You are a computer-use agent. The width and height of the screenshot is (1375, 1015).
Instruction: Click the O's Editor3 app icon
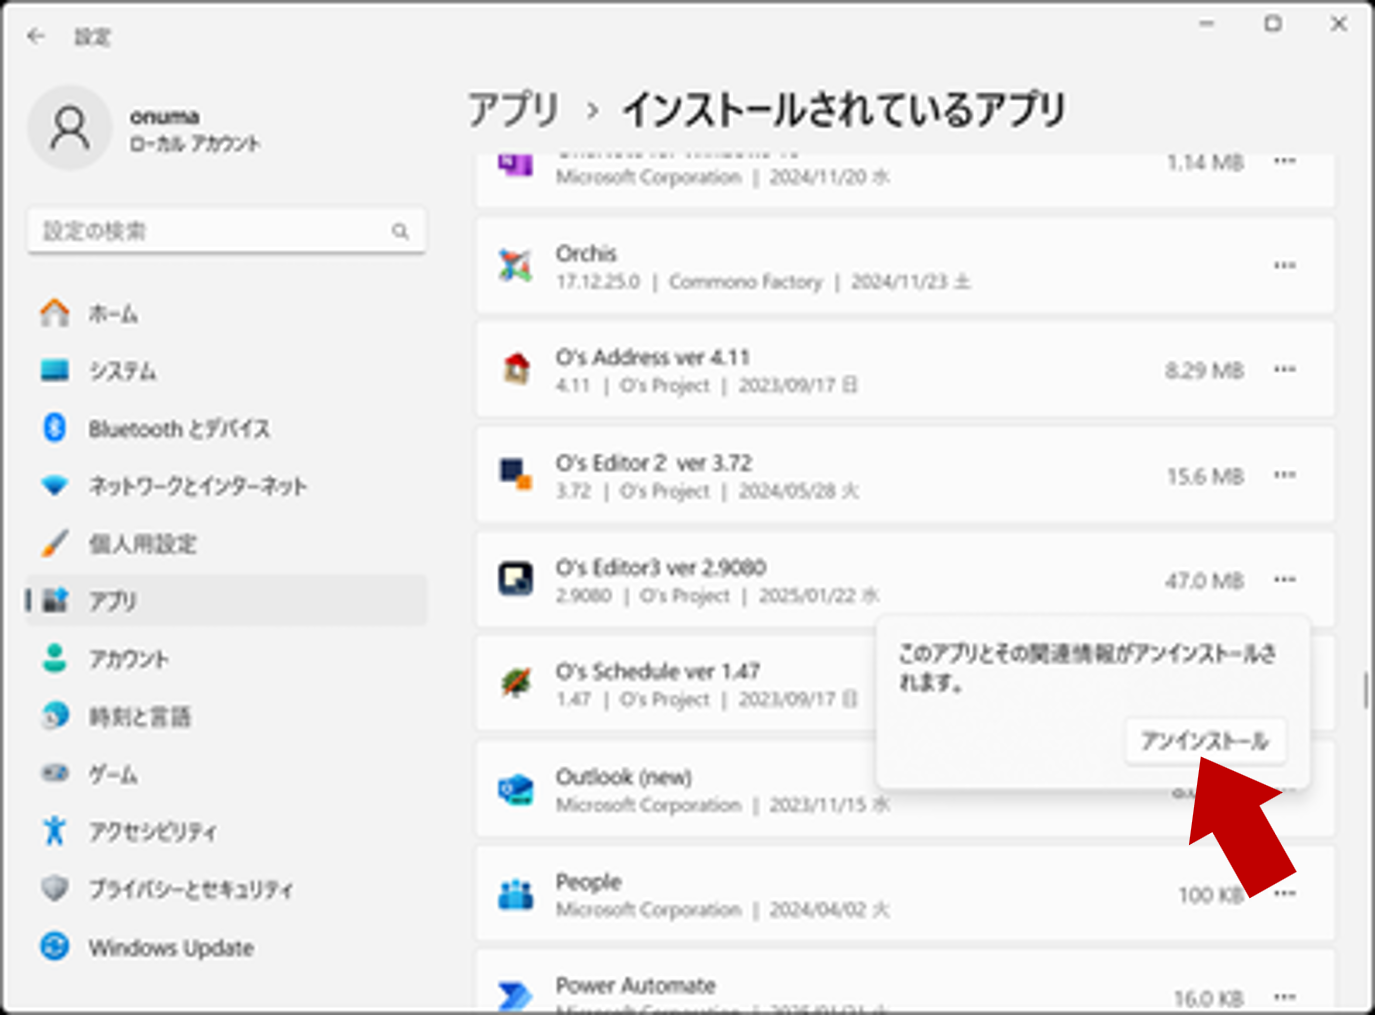tap(516, 579)
